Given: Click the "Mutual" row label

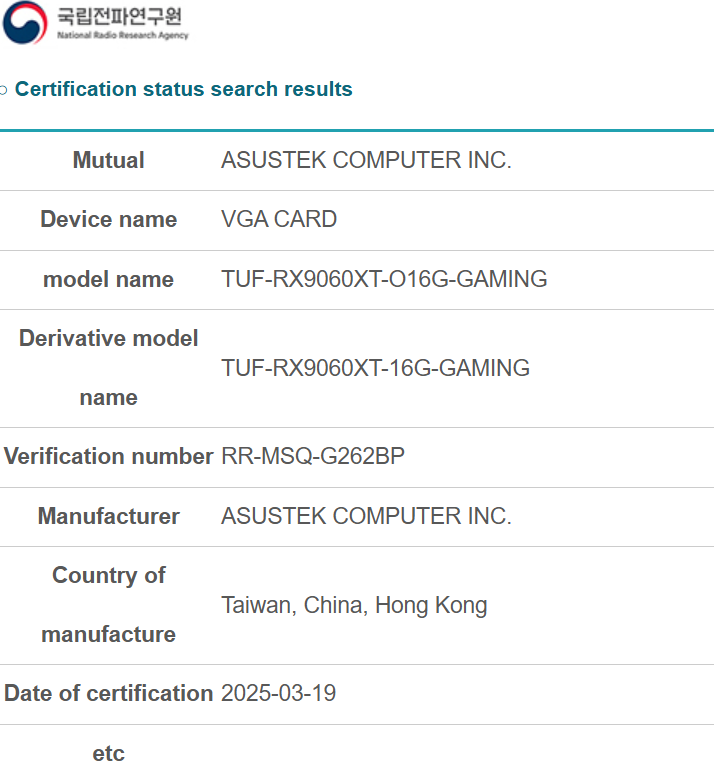Looking at the screenshot, I should [x=108, y=160].
